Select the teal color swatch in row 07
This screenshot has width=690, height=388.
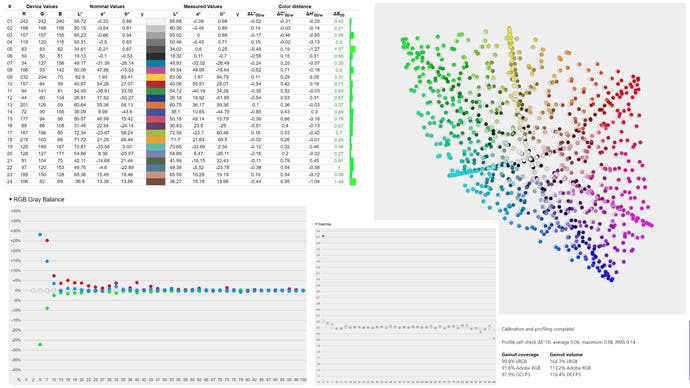point(155,63)
